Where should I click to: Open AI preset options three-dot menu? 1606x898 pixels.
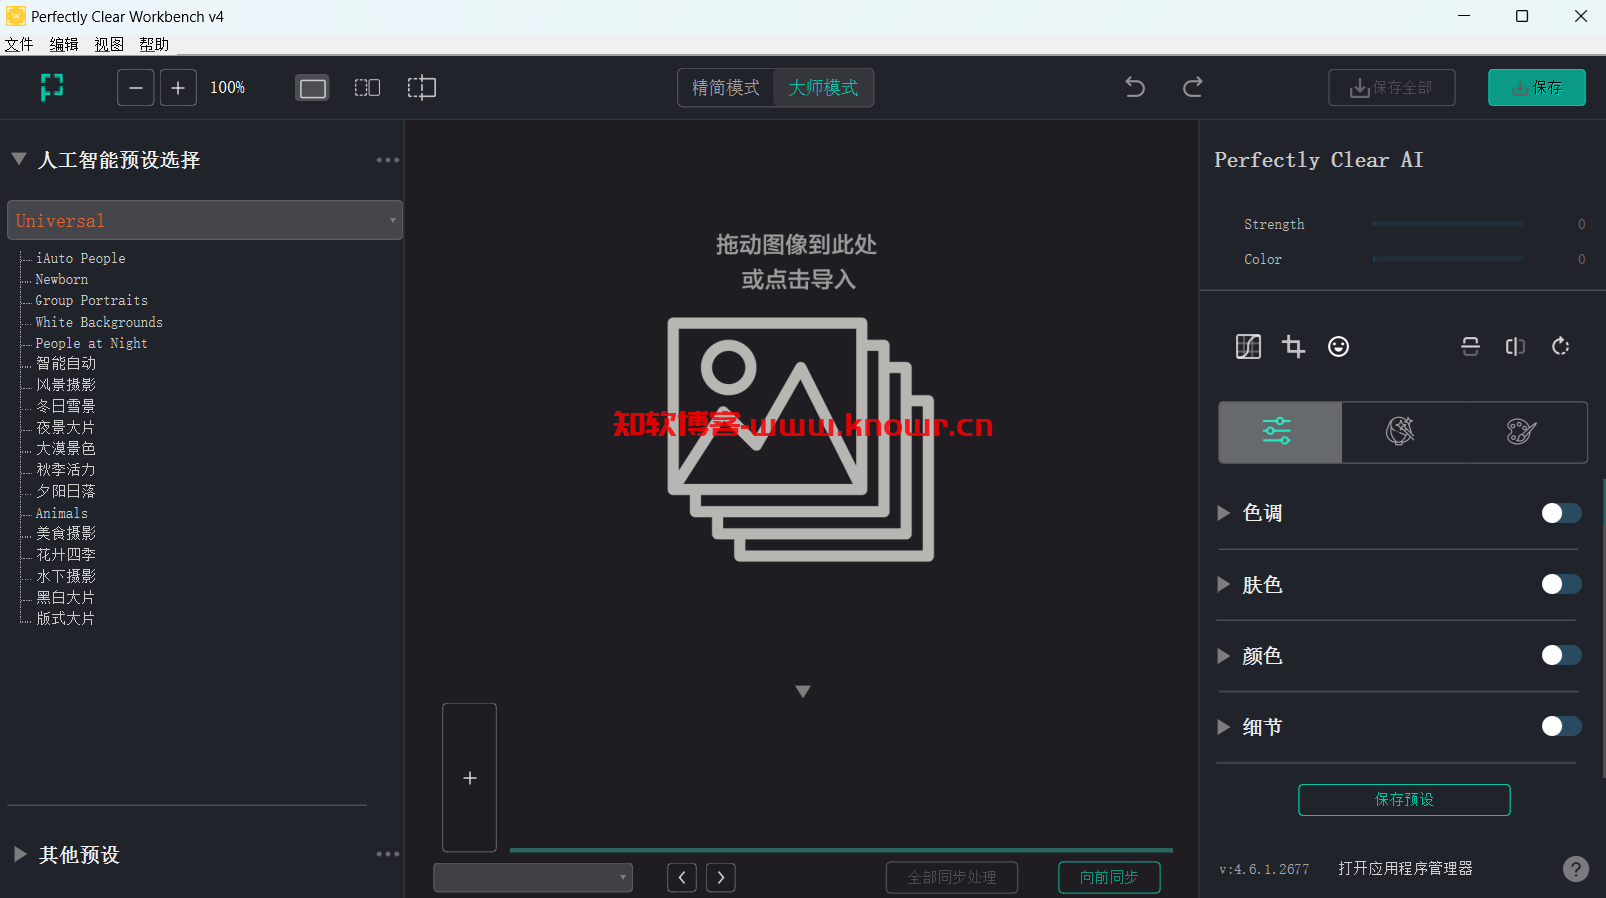[x=388, y=160]
